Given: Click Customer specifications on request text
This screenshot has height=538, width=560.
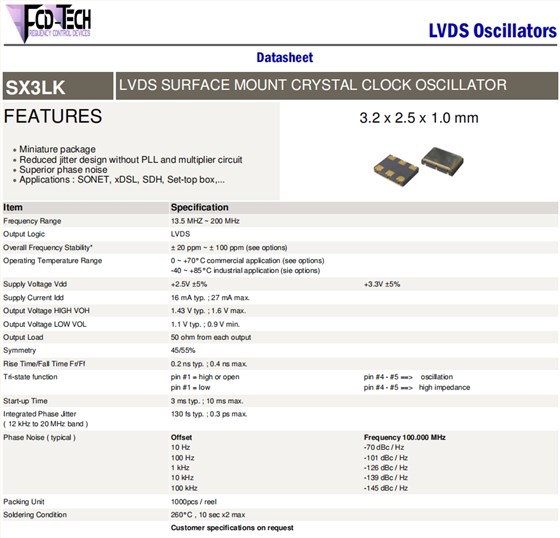Looking at the screenshot, I should (232, 528).
